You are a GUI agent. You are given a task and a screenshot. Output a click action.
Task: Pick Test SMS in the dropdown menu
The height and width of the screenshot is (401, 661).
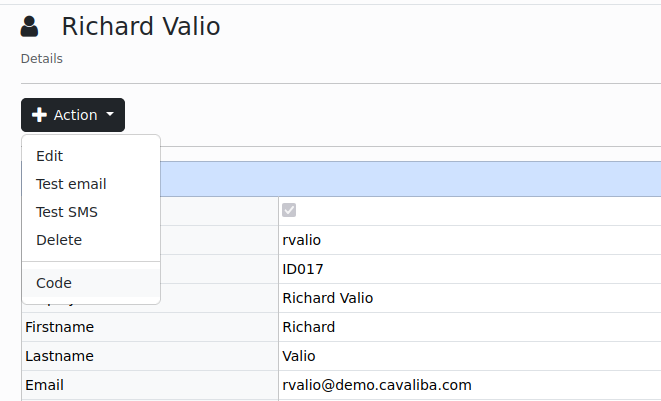(67, 212)
